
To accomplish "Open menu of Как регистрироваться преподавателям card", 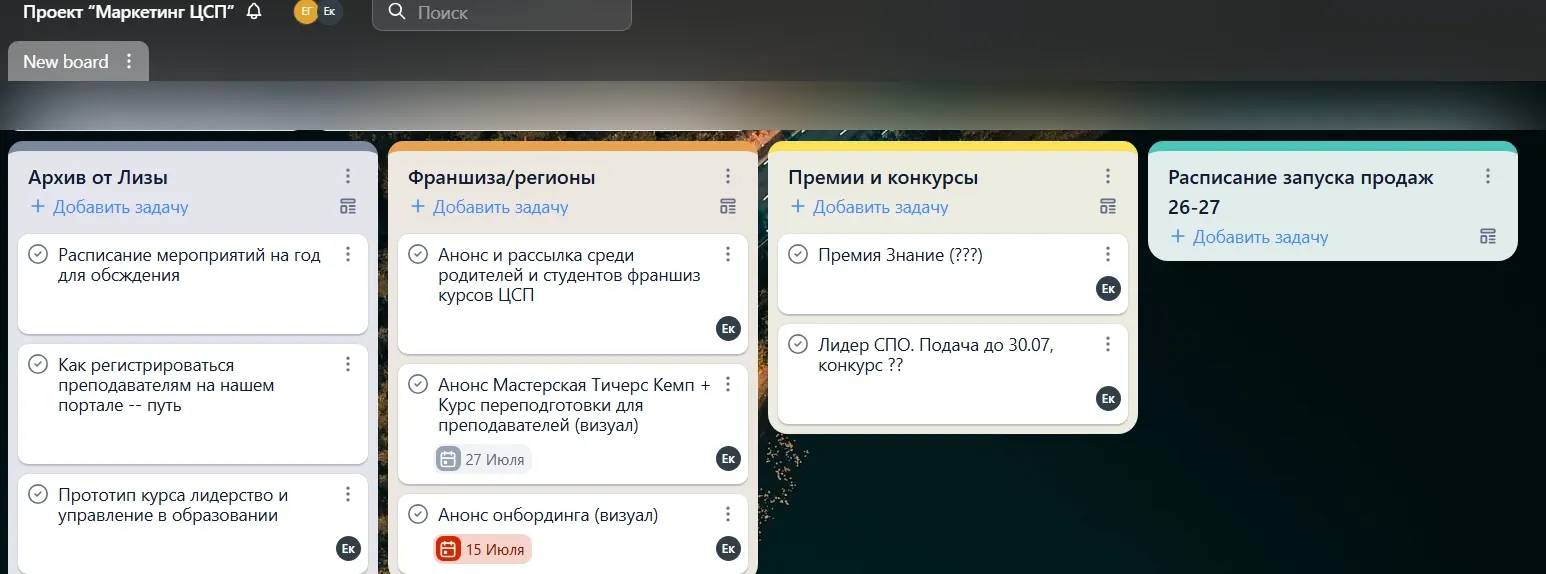I will point(348,364).
